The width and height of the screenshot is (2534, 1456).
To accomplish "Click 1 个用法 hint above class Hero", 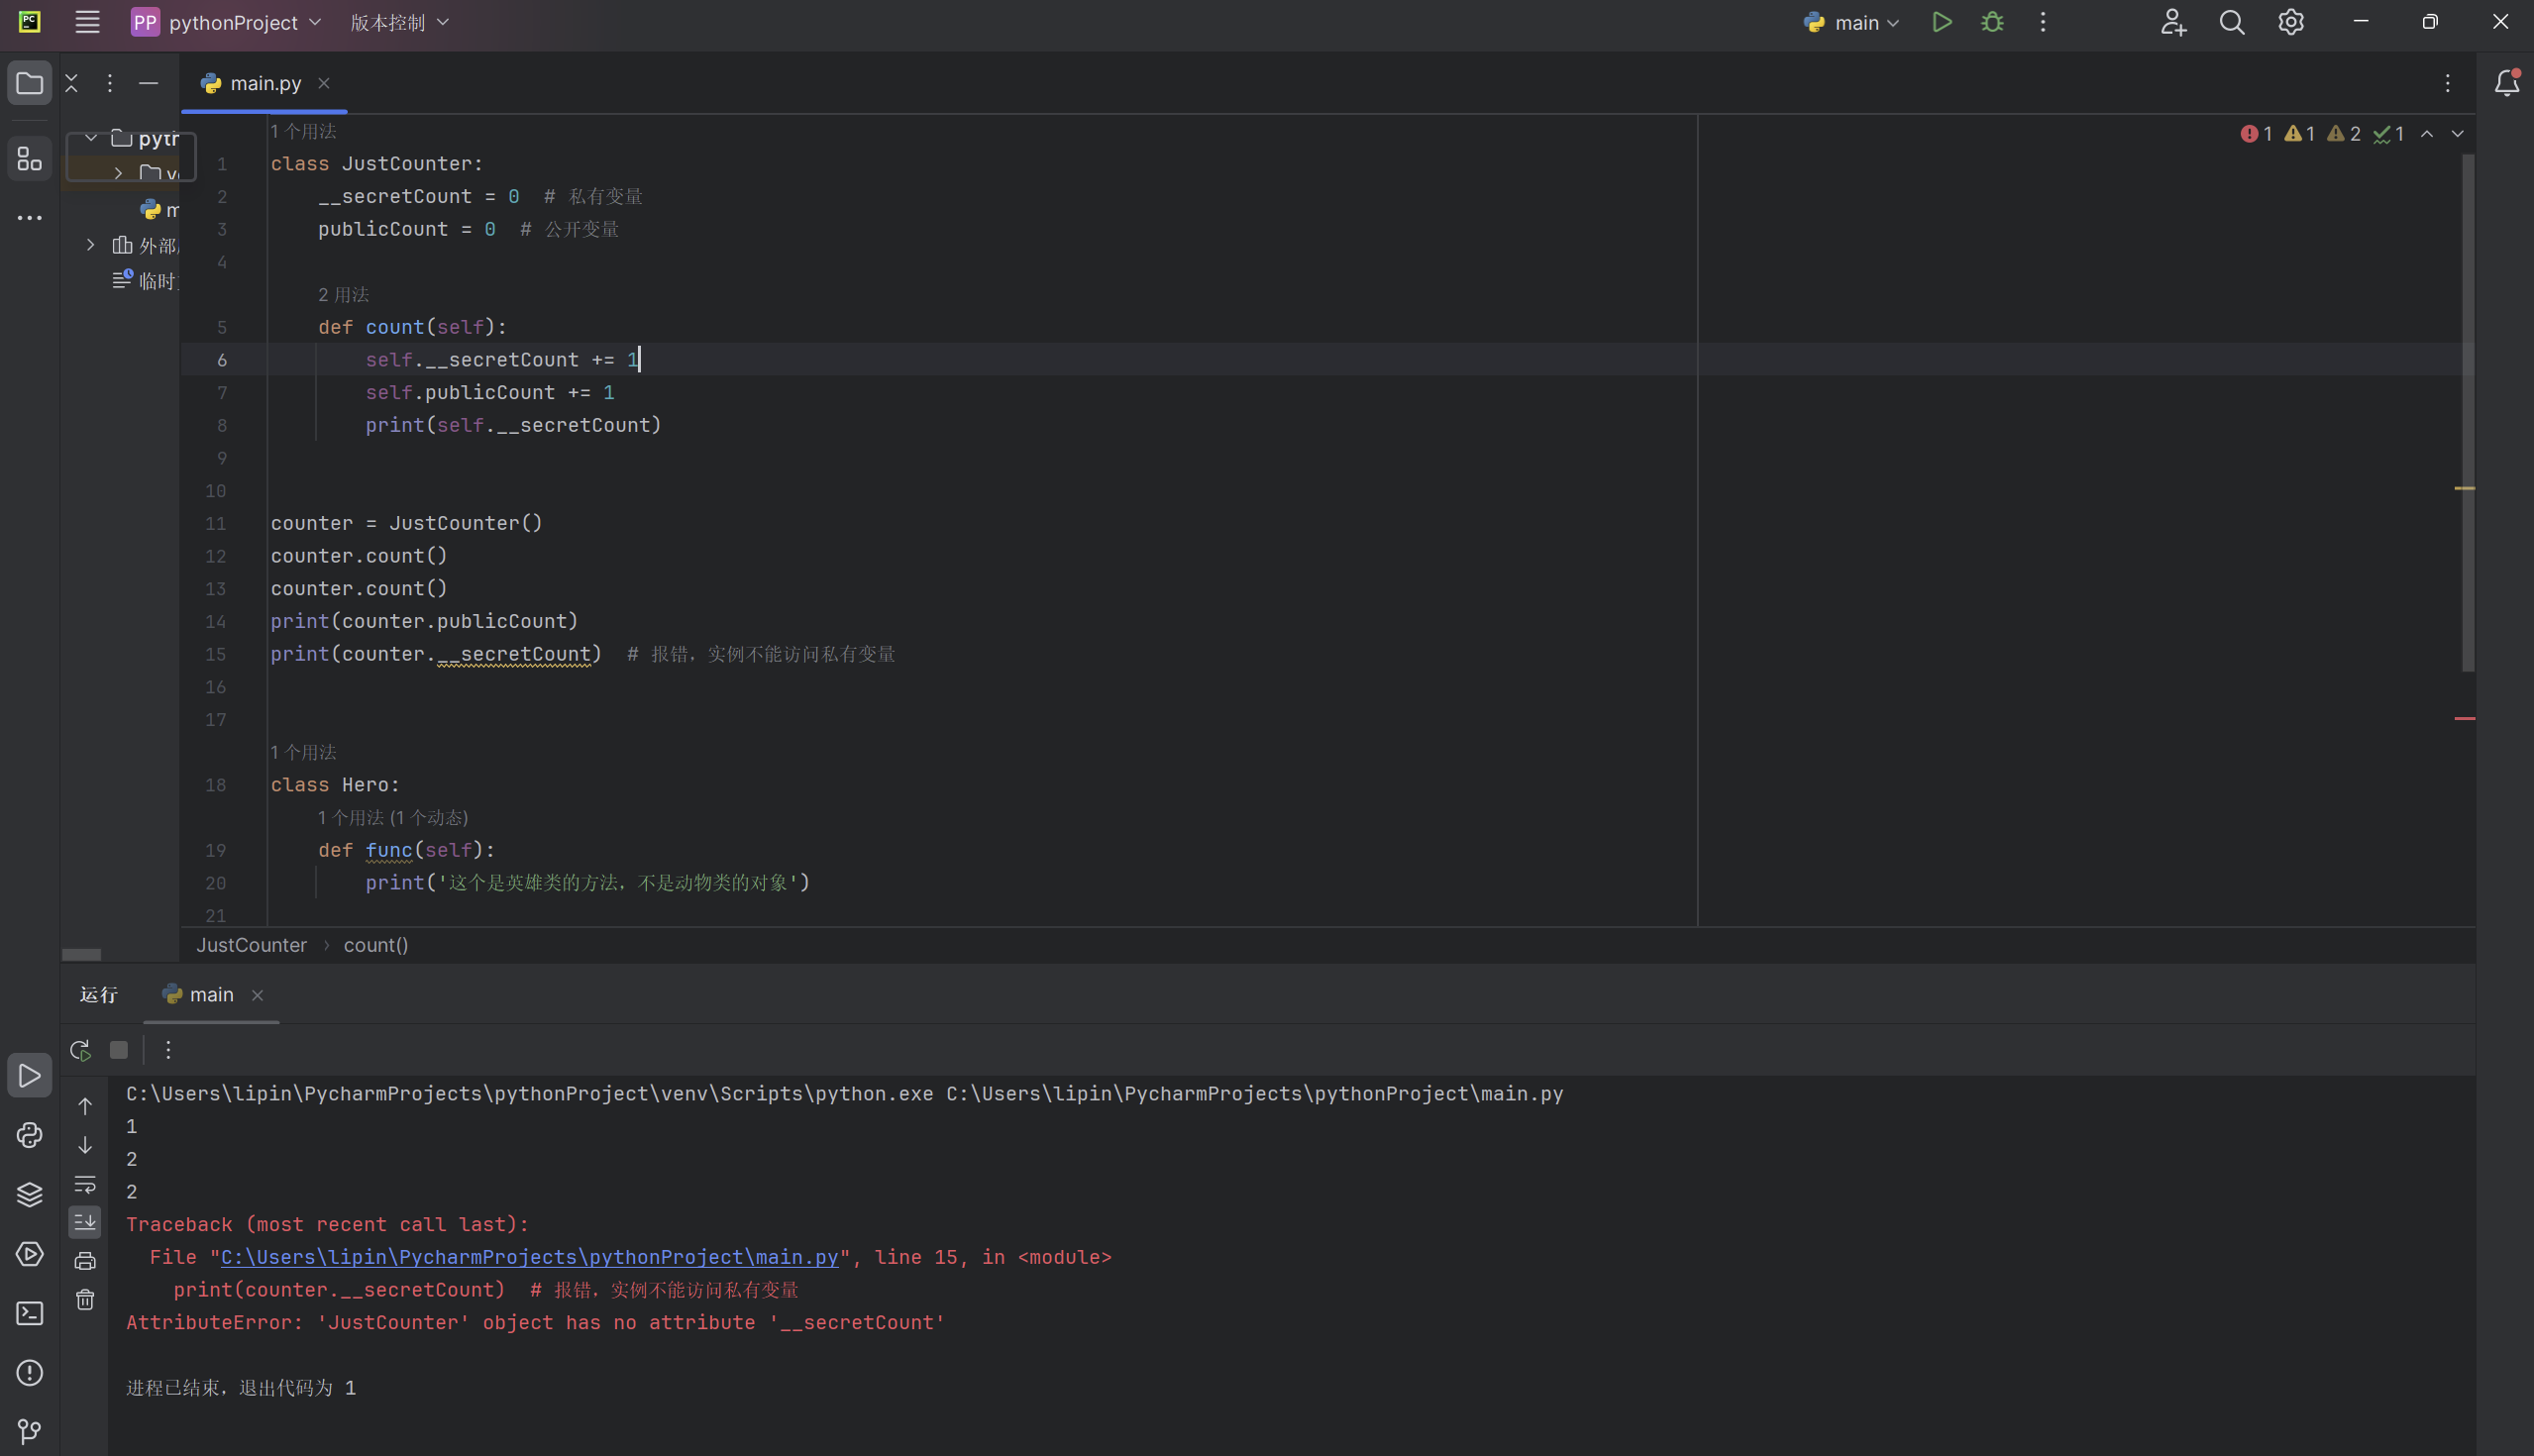I will (x=303, y=752).
